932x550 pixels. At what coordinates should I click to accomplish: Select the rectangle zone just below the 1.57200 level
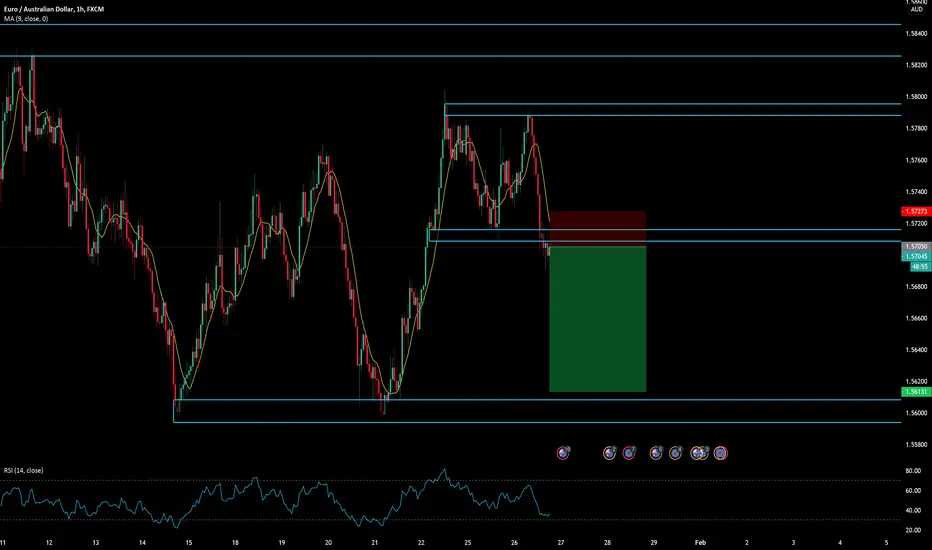coord(665,235)
